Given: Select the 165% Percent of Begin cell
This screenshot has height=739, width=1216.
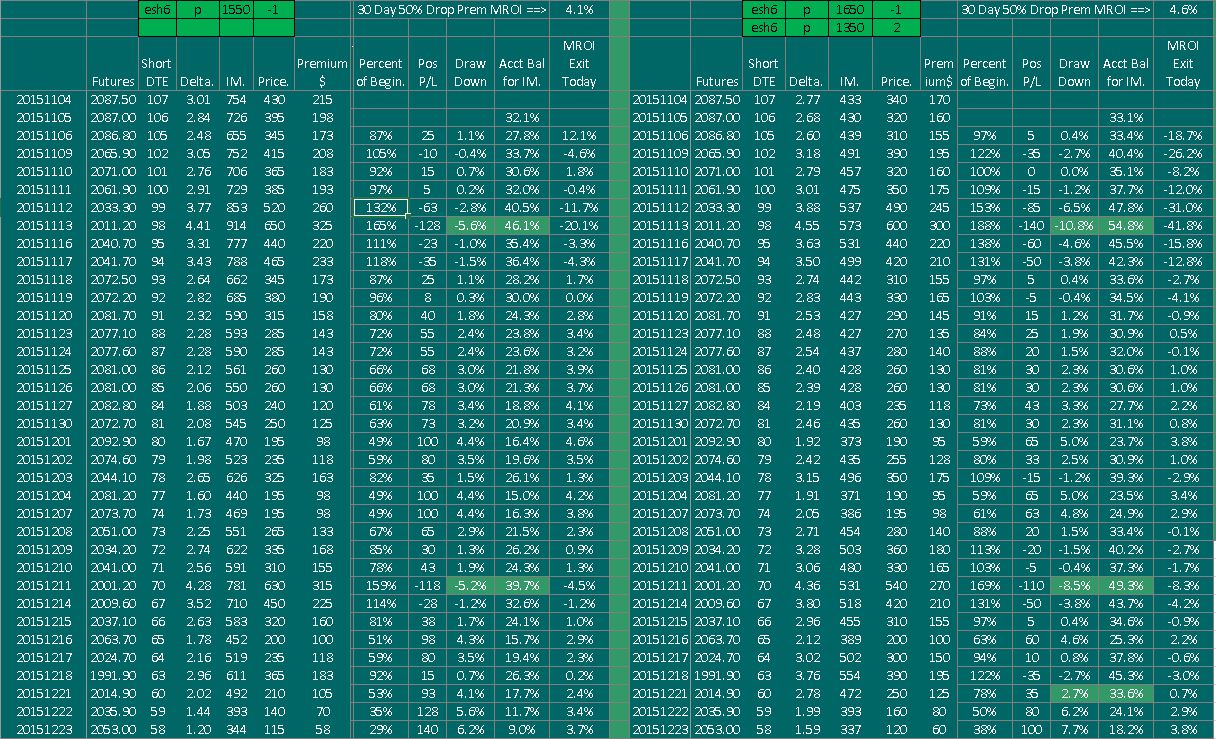Looking at the screenshot, I should (380, 226).
